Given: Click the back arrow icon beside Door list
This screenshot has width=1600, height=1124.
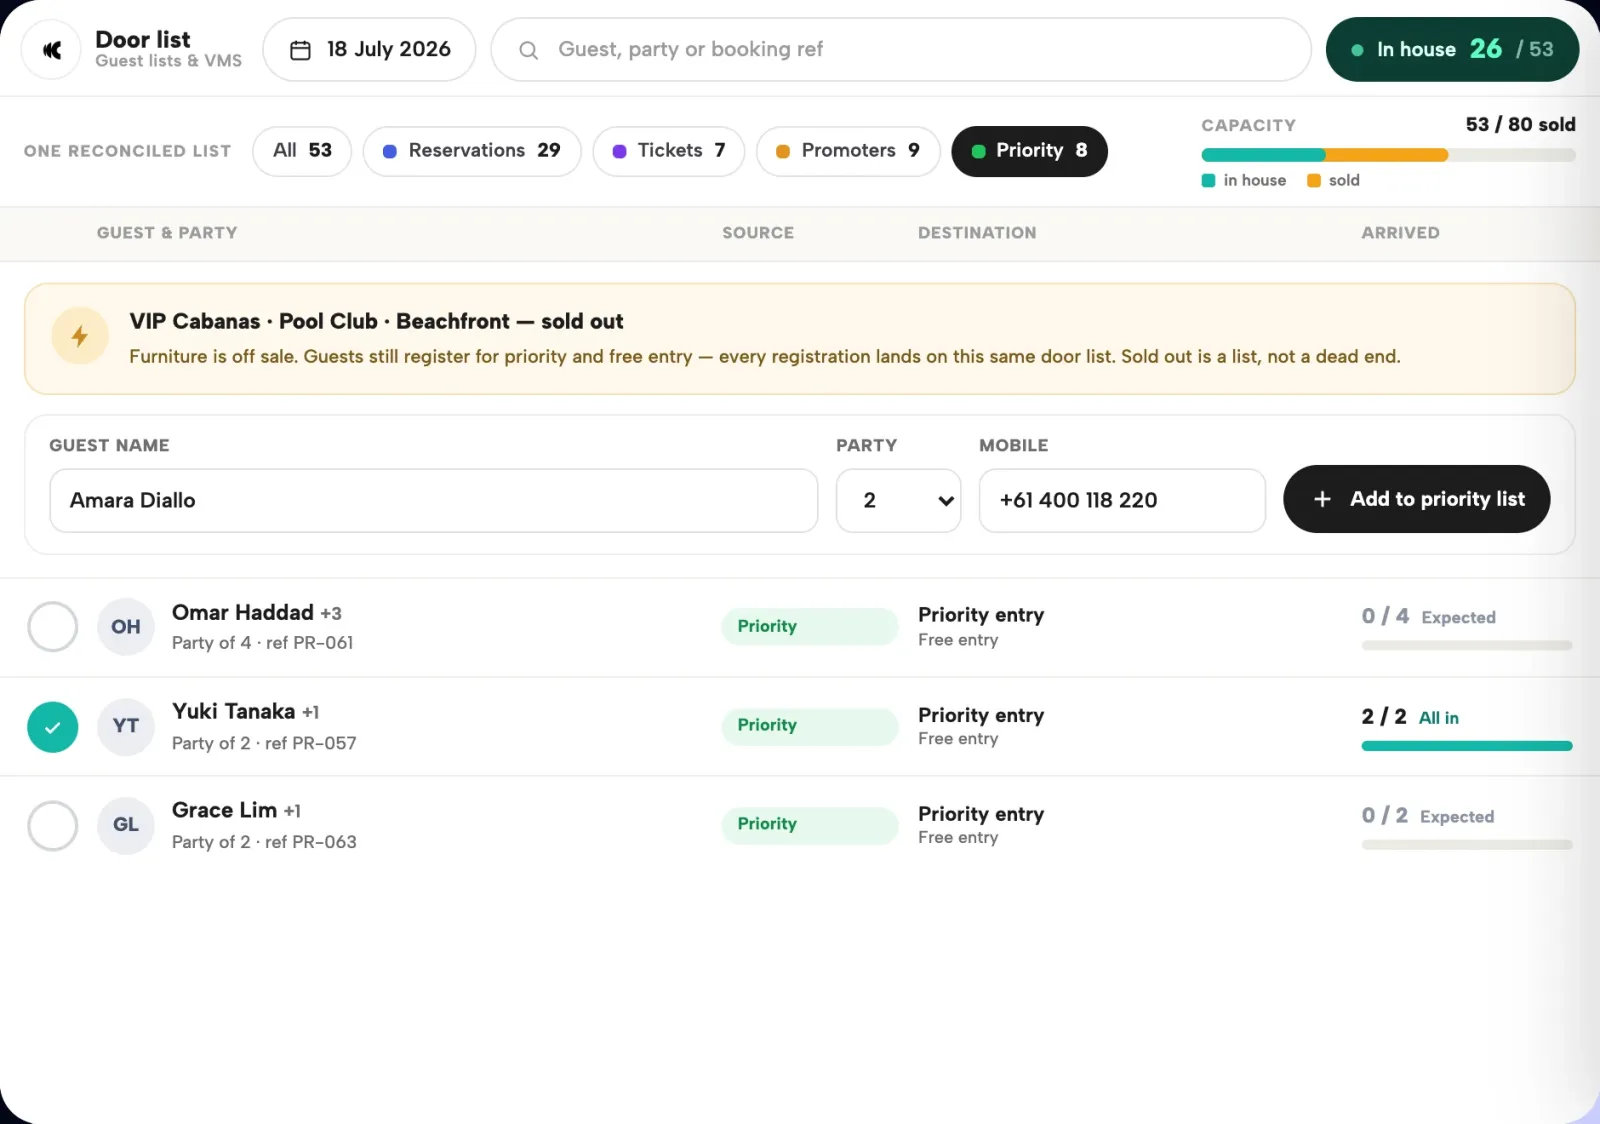Looking at the screenshot, I should (52, 50).
